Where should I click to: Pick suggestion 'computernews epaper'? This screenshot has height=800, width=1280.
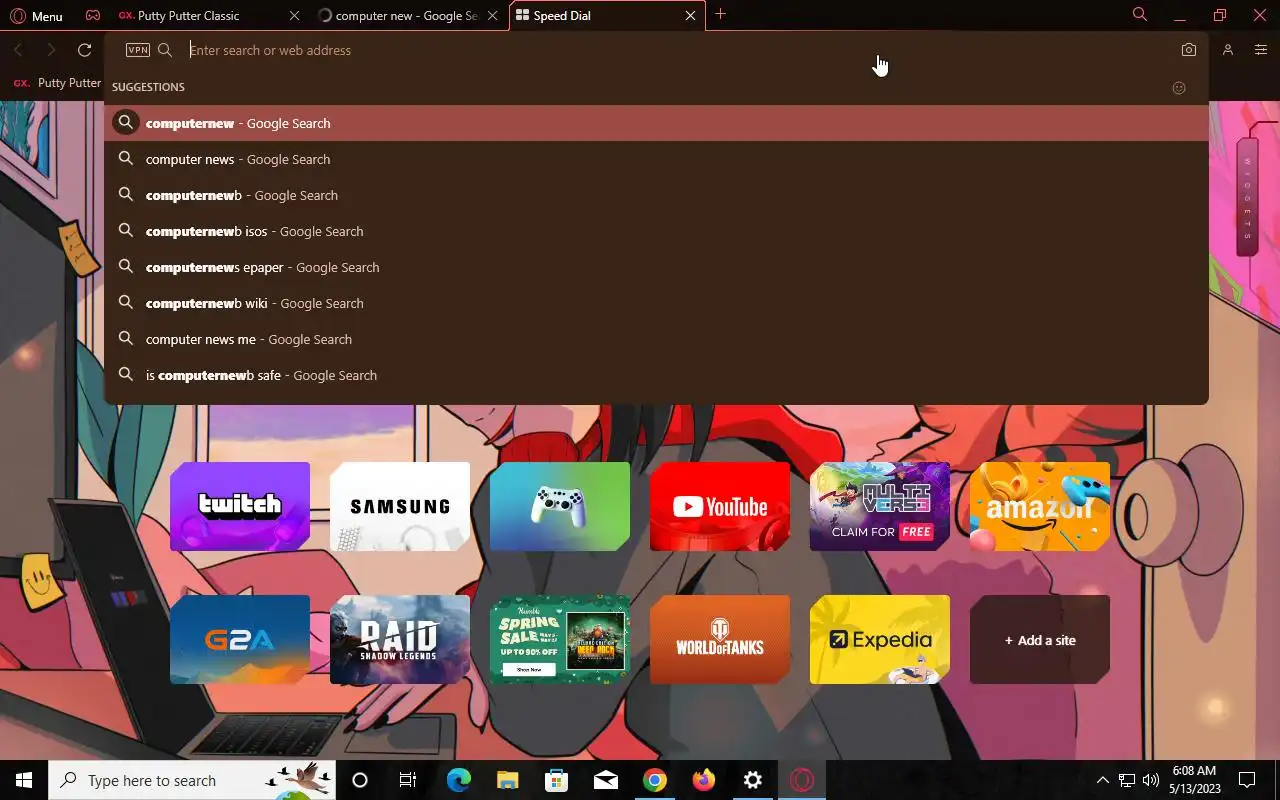pos(656,267)
